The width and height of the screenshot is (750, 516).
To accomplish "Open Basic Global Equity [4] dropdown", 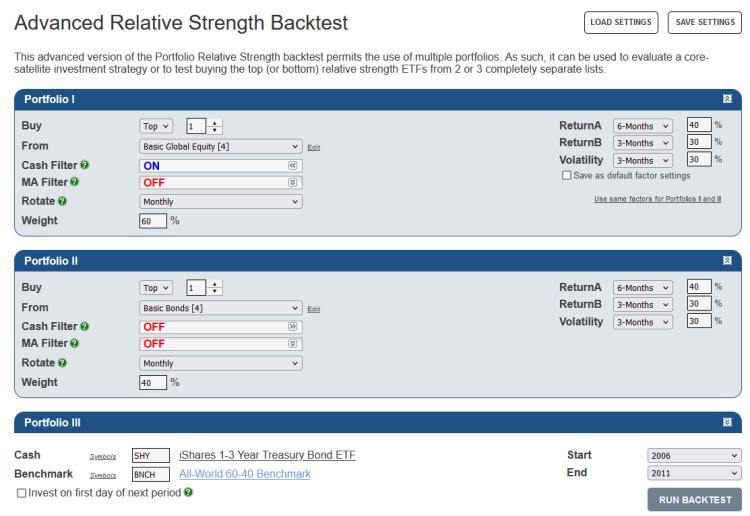I will pyautogui.click(x=221, y=147).
